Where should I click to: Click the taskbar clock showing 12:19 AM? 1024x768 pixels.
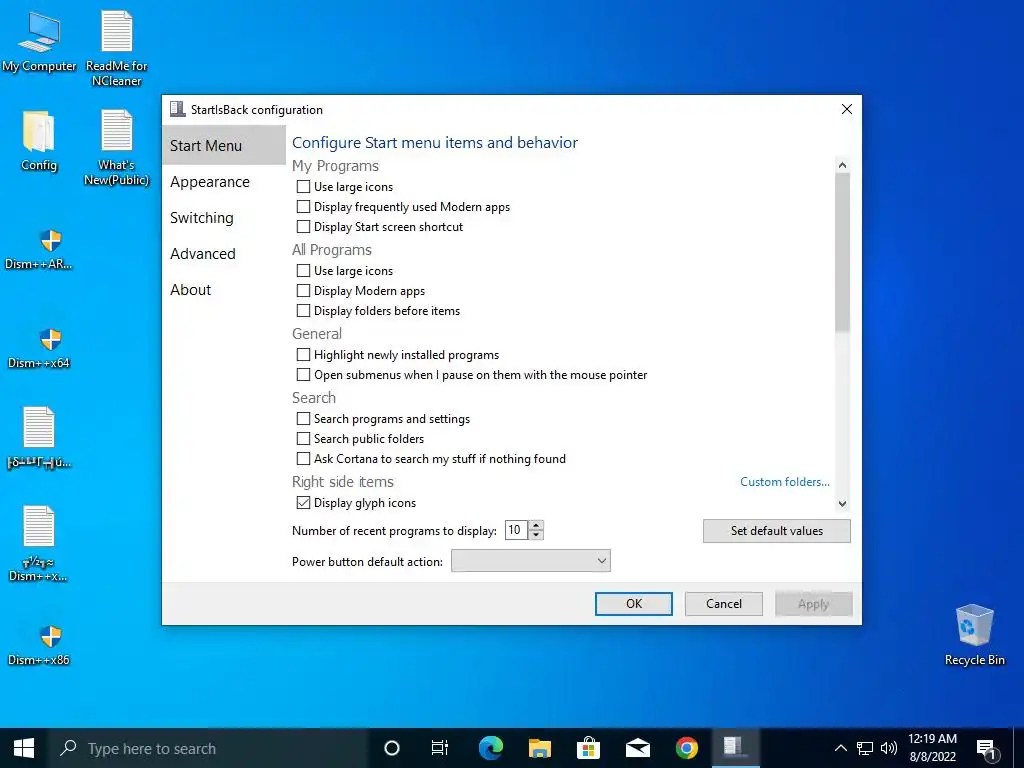coord(933,748)
